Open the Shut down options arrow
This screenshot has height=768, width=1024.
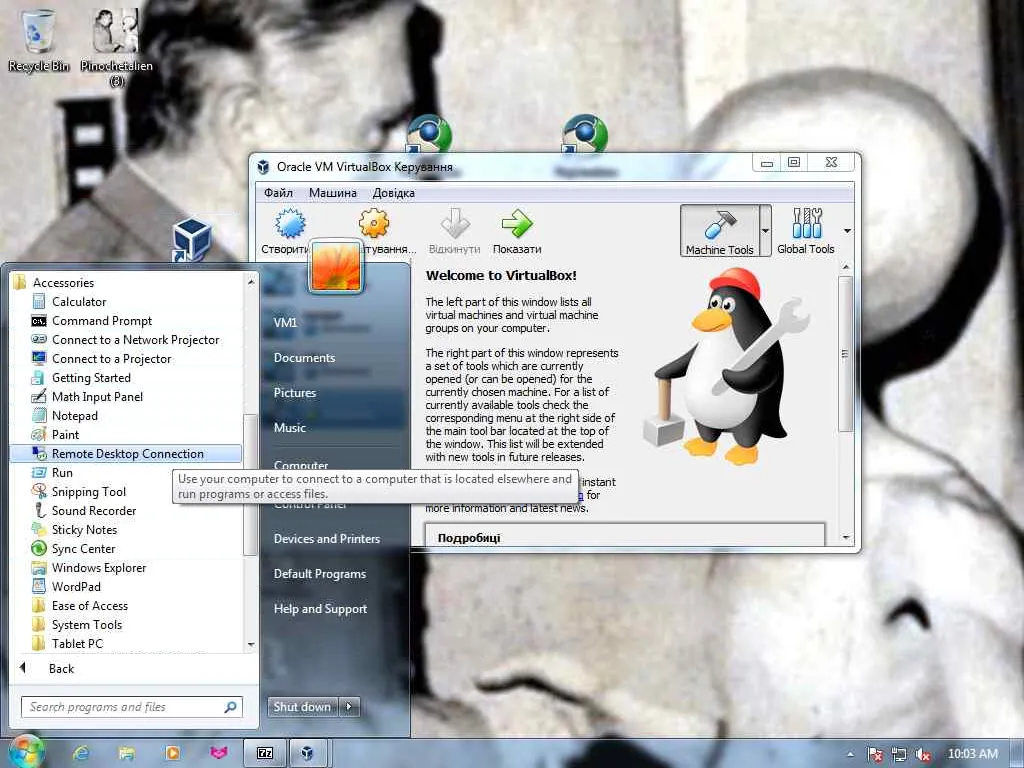349,707
